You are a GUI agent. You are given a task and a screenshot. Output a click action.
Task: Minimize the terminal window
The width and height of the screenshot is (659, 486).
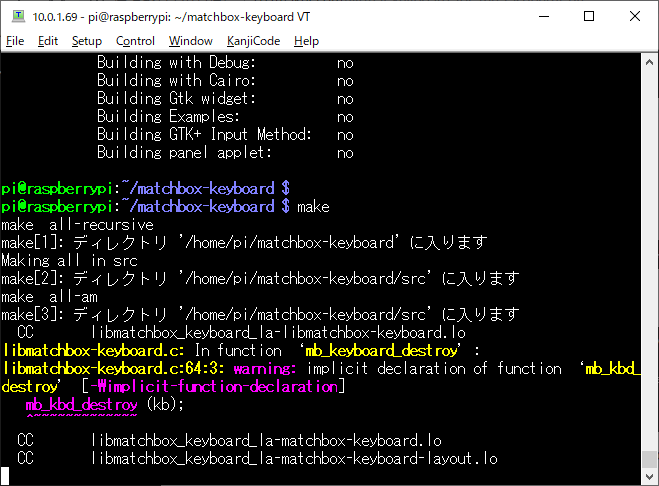point(544,16)
